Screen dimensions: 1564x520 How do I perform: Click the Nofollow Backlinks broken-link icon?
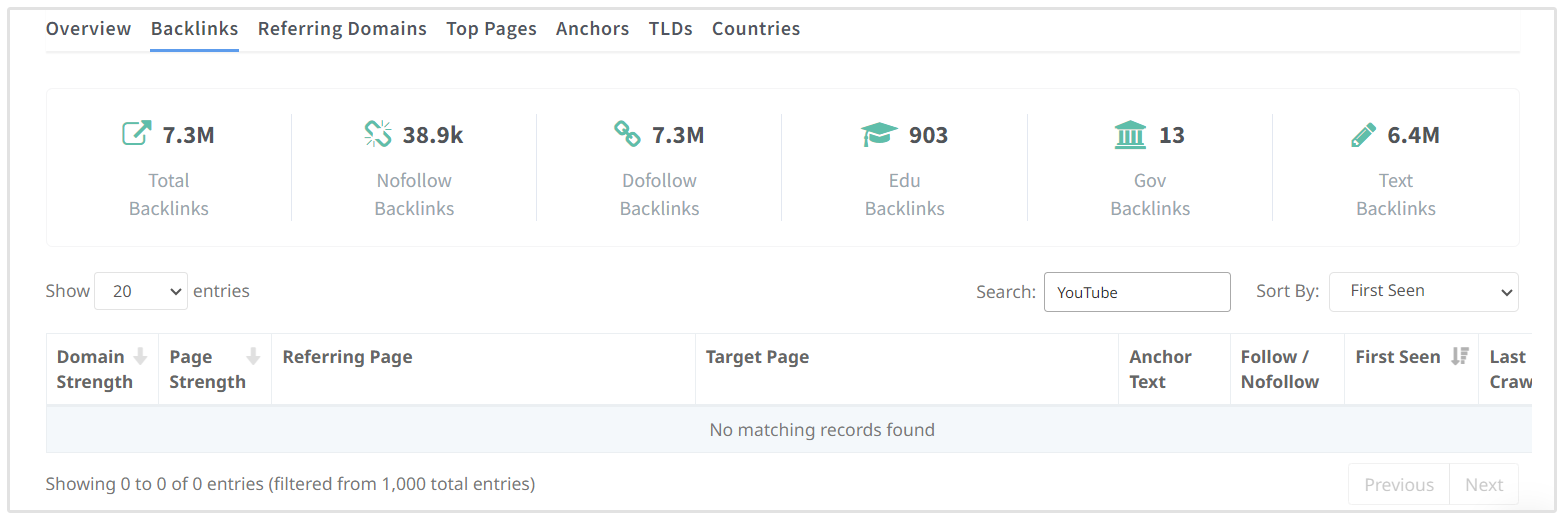378,134
